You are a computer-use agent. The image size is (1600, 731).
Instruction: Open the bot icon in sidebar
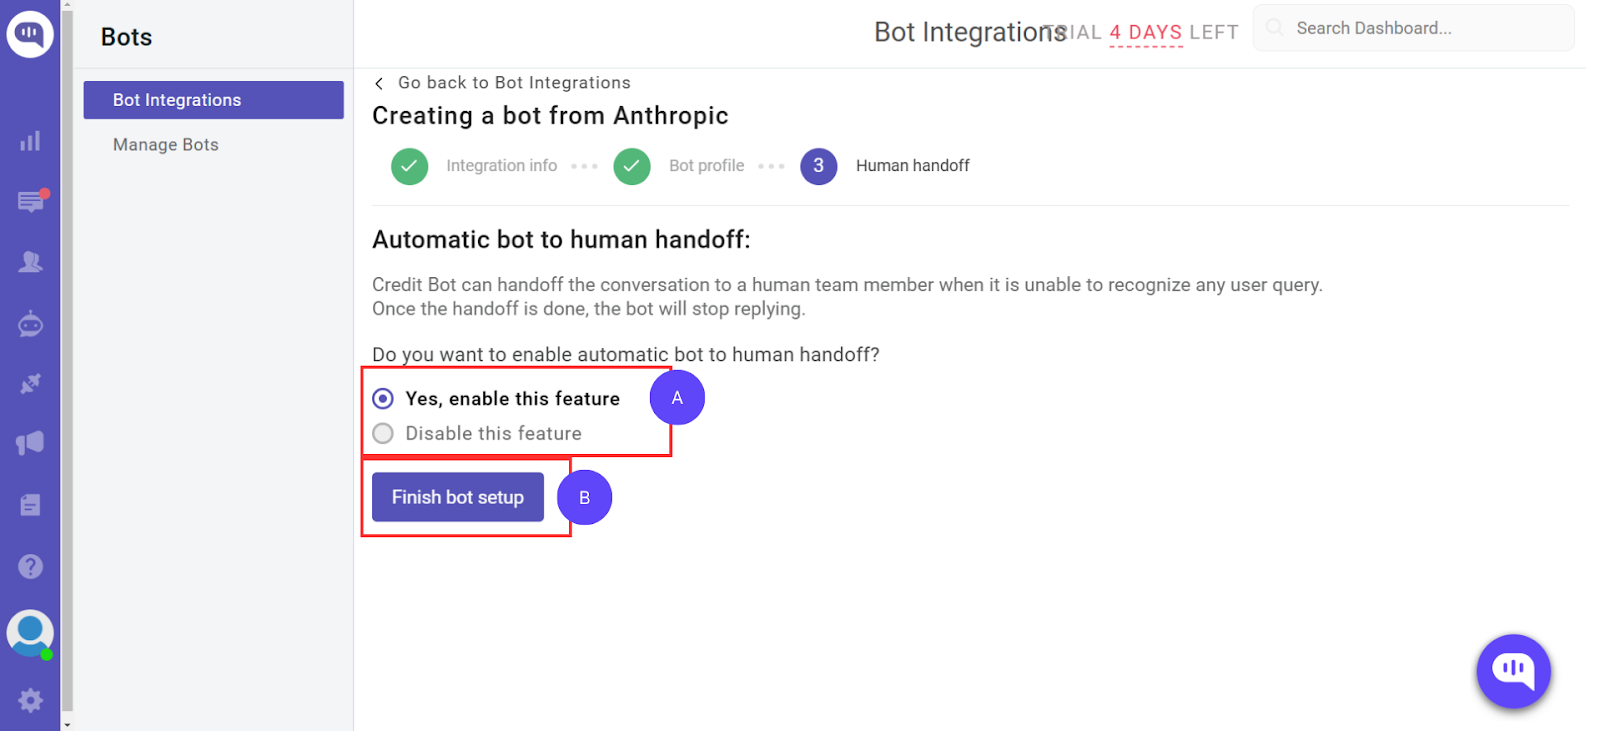tap(31, 324)
